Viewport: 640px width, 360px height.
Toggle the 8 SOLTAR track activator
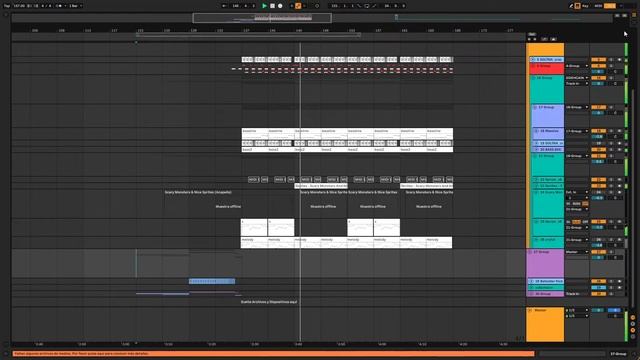[x=598, y=60]
